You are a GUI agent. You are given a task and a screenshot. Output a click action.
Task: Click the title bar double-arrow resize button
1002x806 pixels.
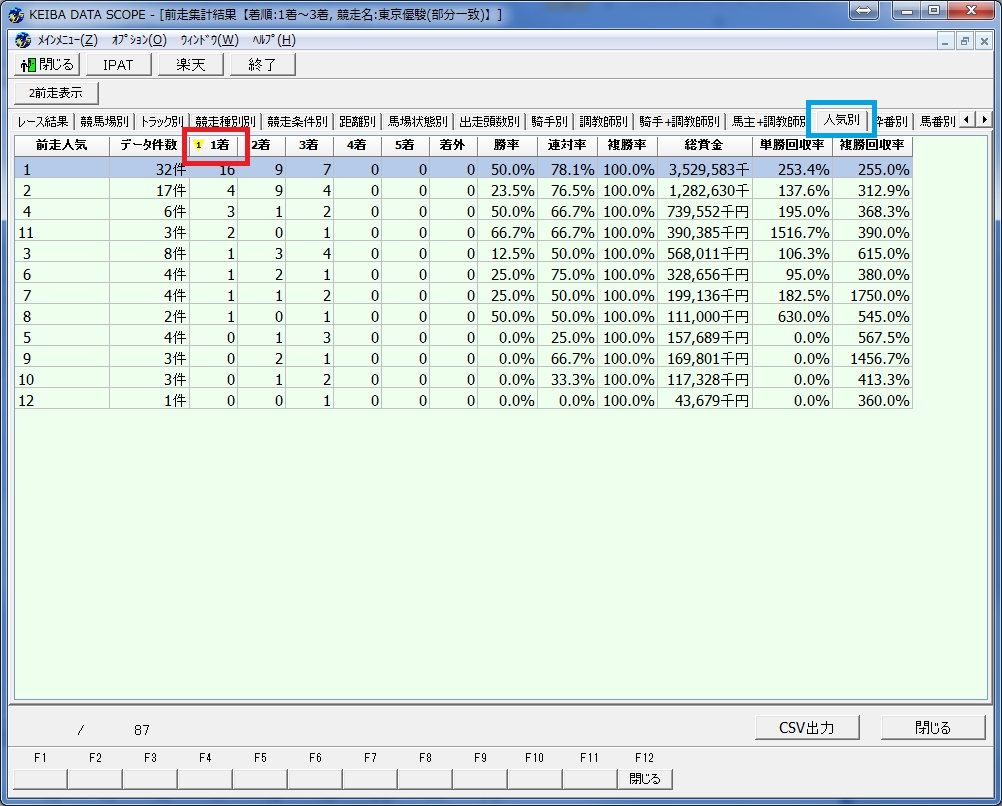(863, 11)
